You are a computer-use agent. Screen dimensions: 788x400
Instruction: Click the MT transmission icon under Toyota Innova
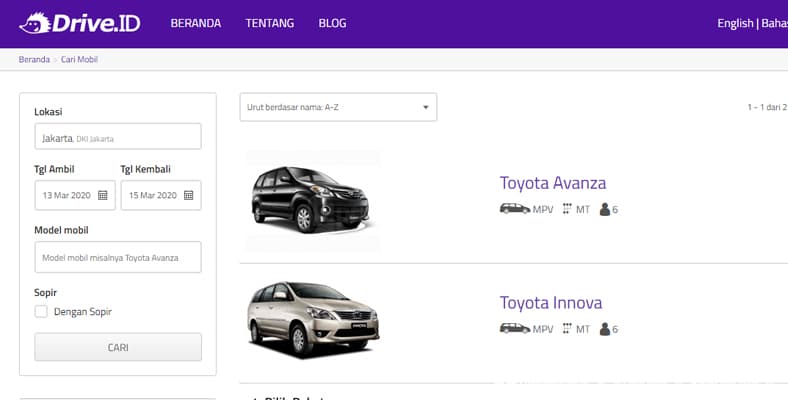[567, 329]
